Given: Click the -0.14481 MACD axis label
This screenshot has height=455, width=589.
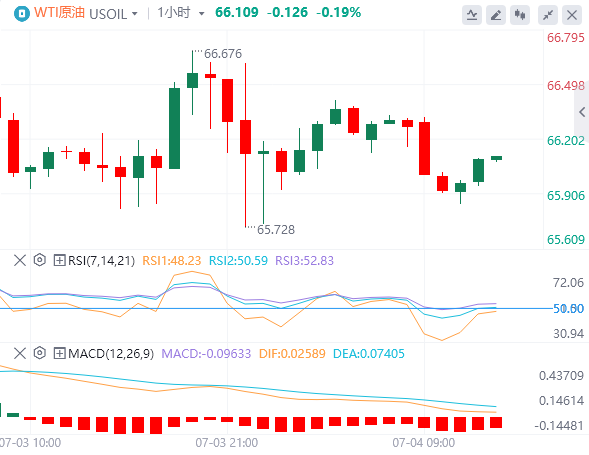Looking at the screenshot, I should point(559,426).
